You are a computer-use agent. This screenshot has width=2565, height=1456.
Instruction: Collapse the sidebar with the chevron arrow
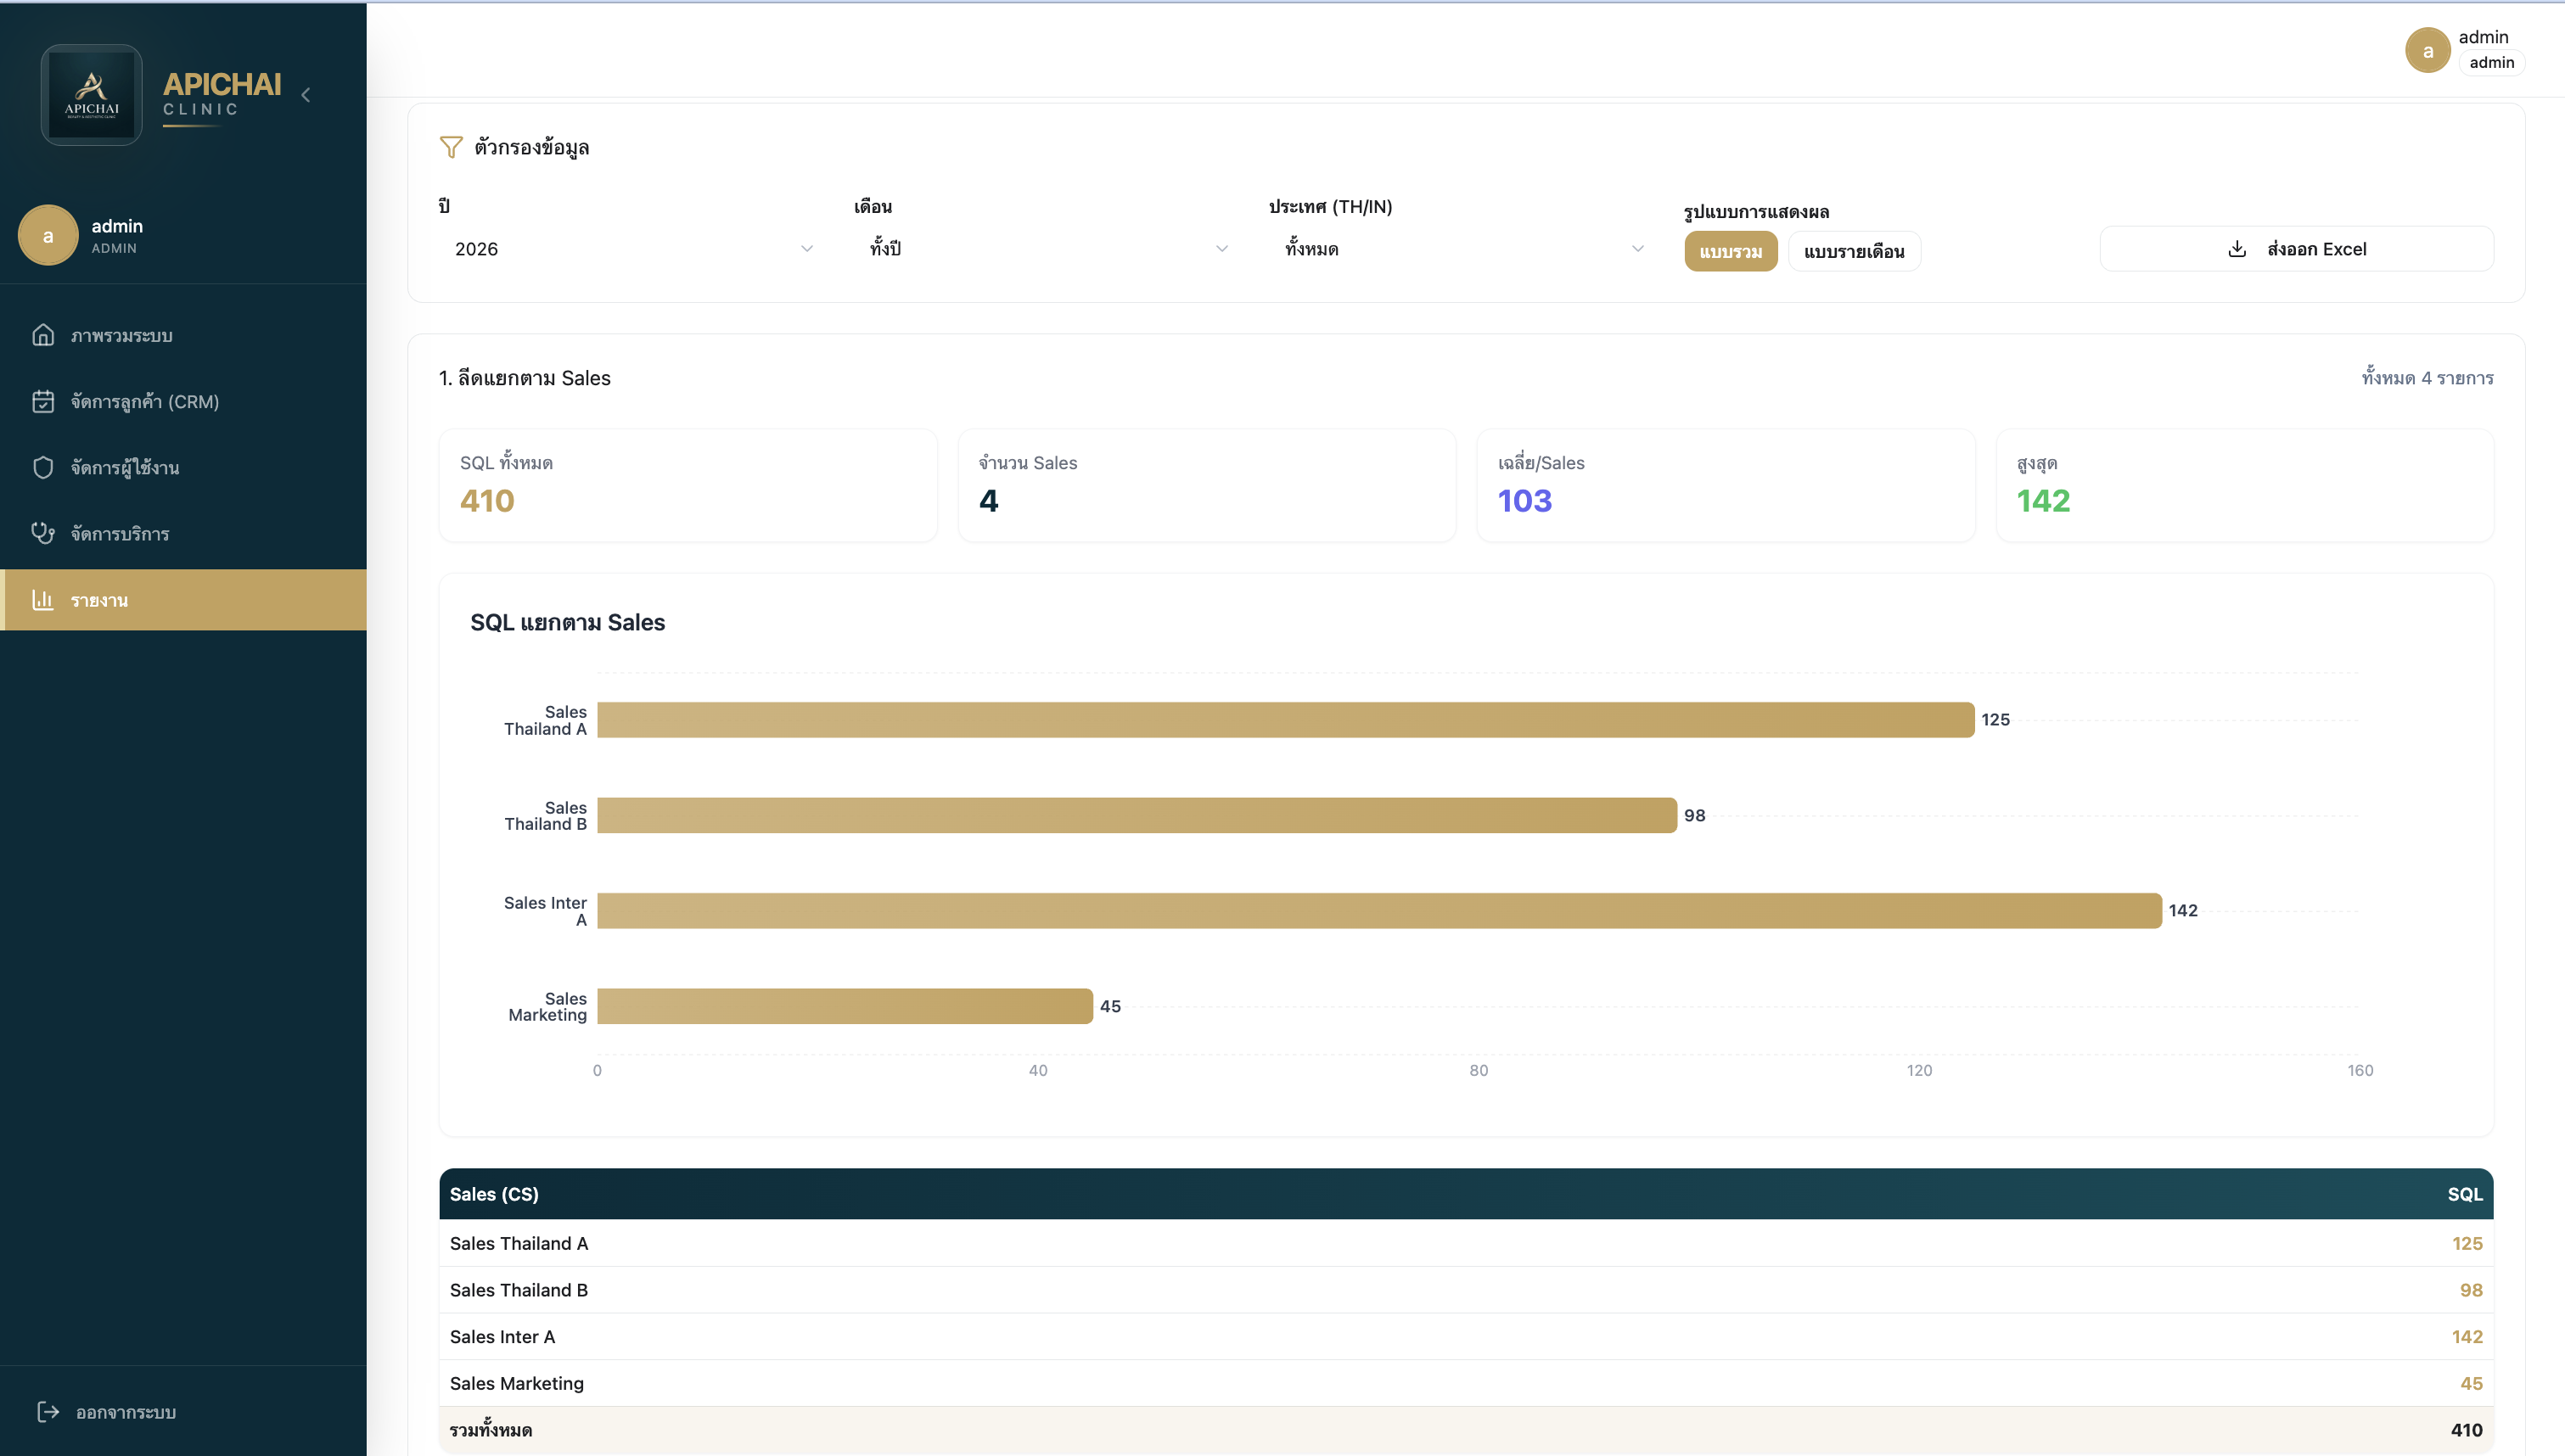[306, 95]
